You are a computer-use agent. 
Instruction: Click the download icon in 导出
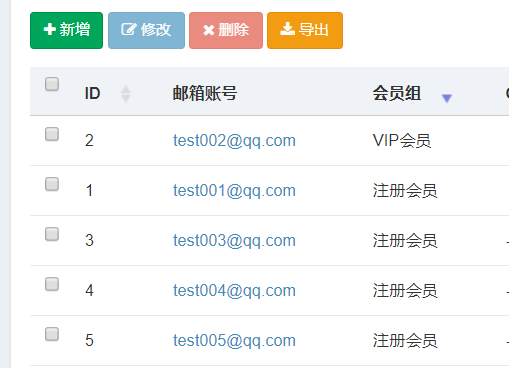pos(287,29)
